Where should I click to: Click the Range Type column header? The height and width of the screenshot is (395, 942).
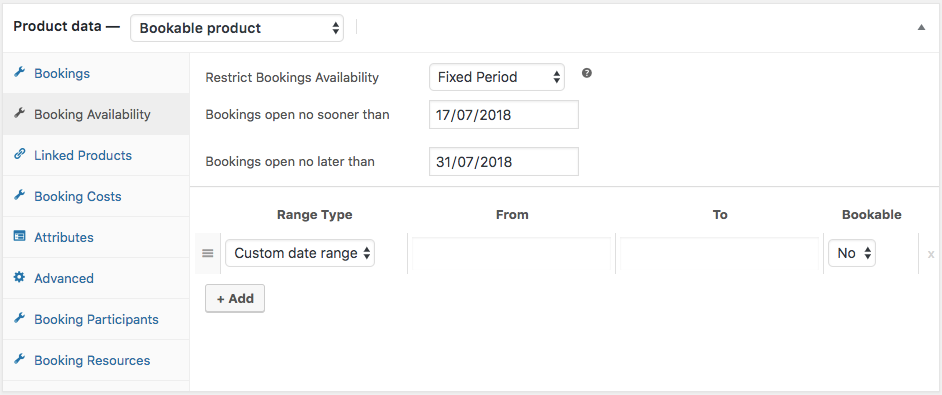coord(314,215)
